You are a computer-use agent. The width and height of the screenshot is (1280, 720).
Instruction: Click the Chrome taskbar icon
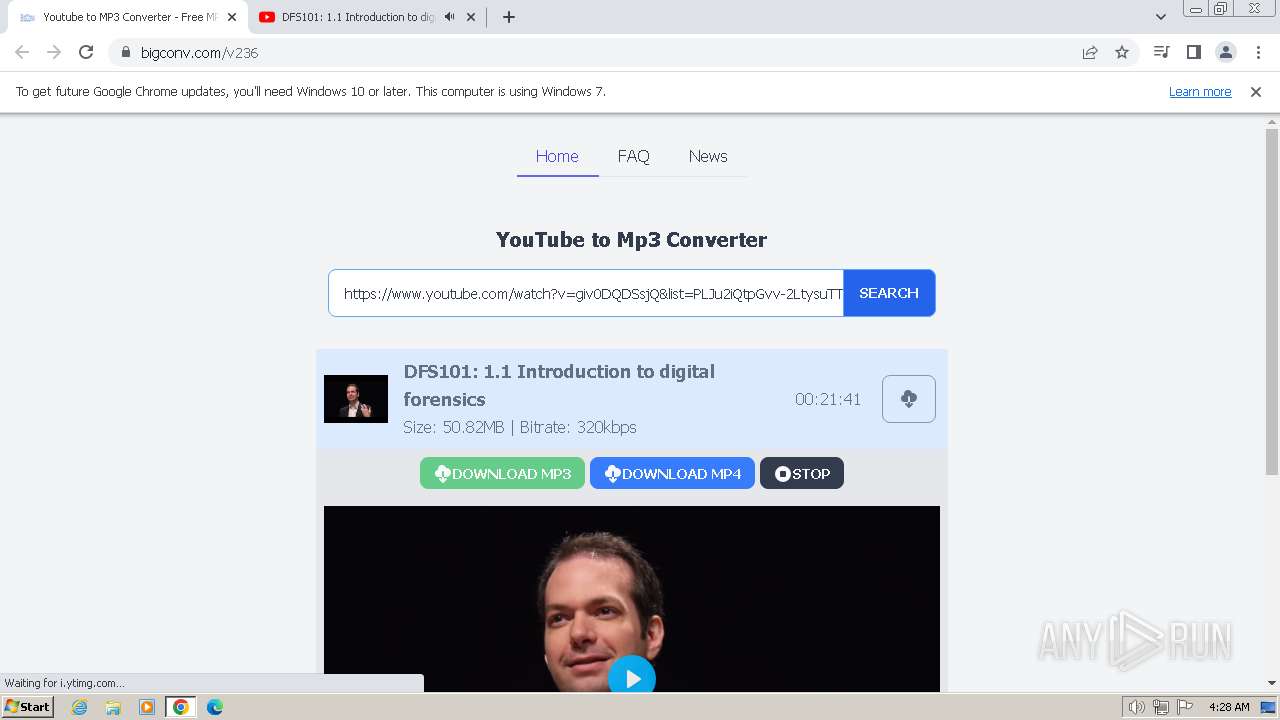(181, 707)
